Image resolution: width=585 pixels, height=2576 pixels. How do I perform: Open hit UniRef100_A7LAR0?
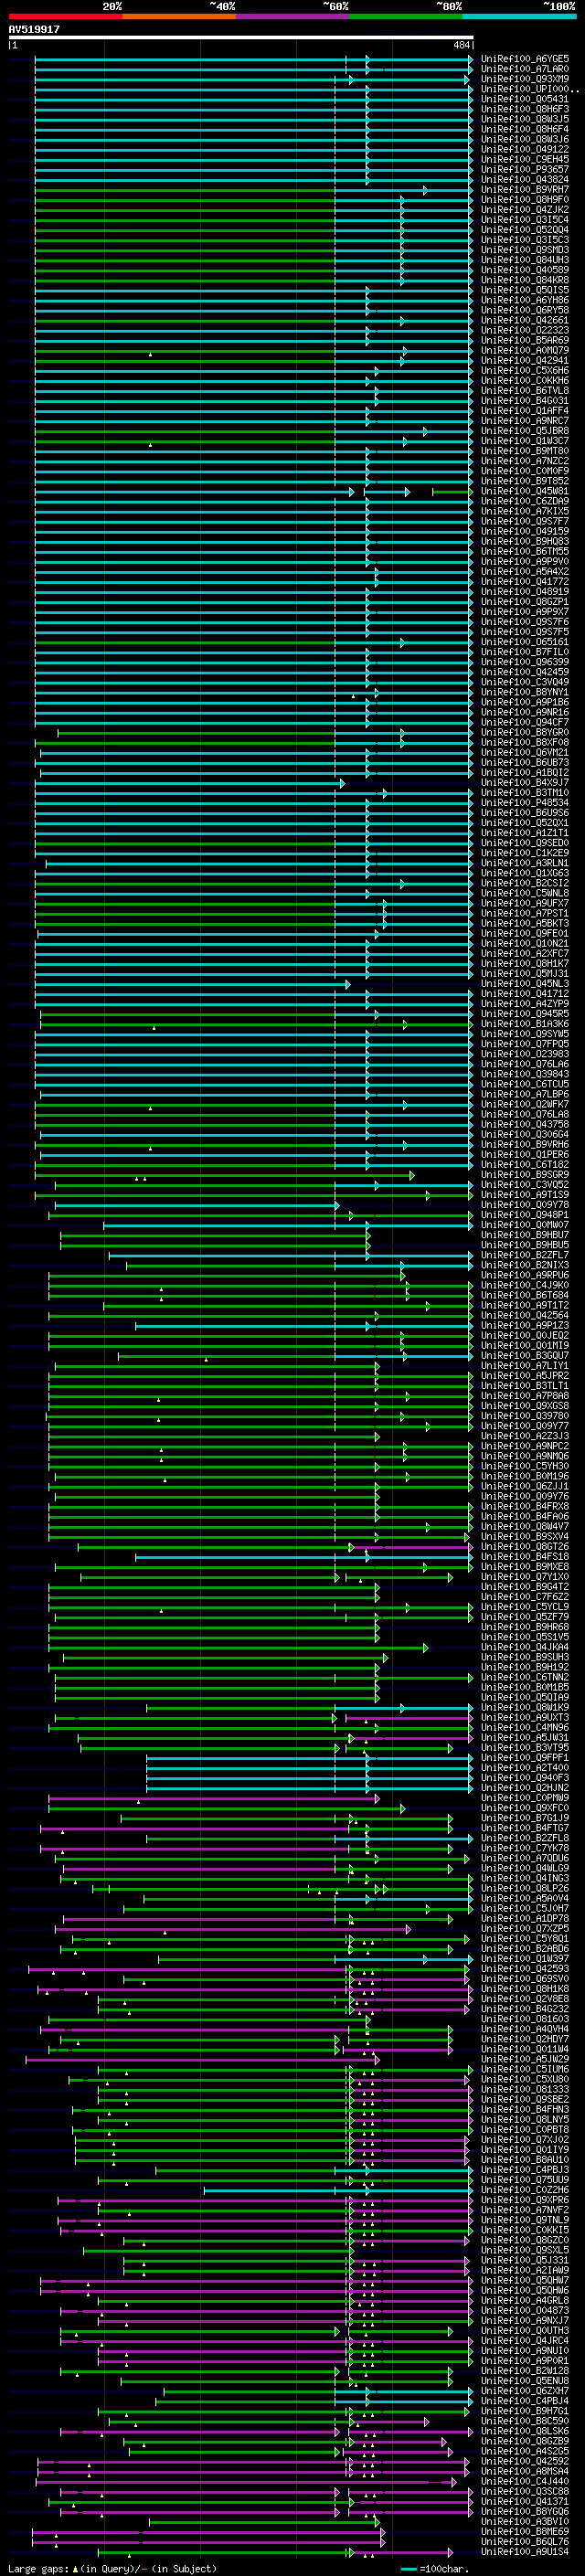(525, 69)
